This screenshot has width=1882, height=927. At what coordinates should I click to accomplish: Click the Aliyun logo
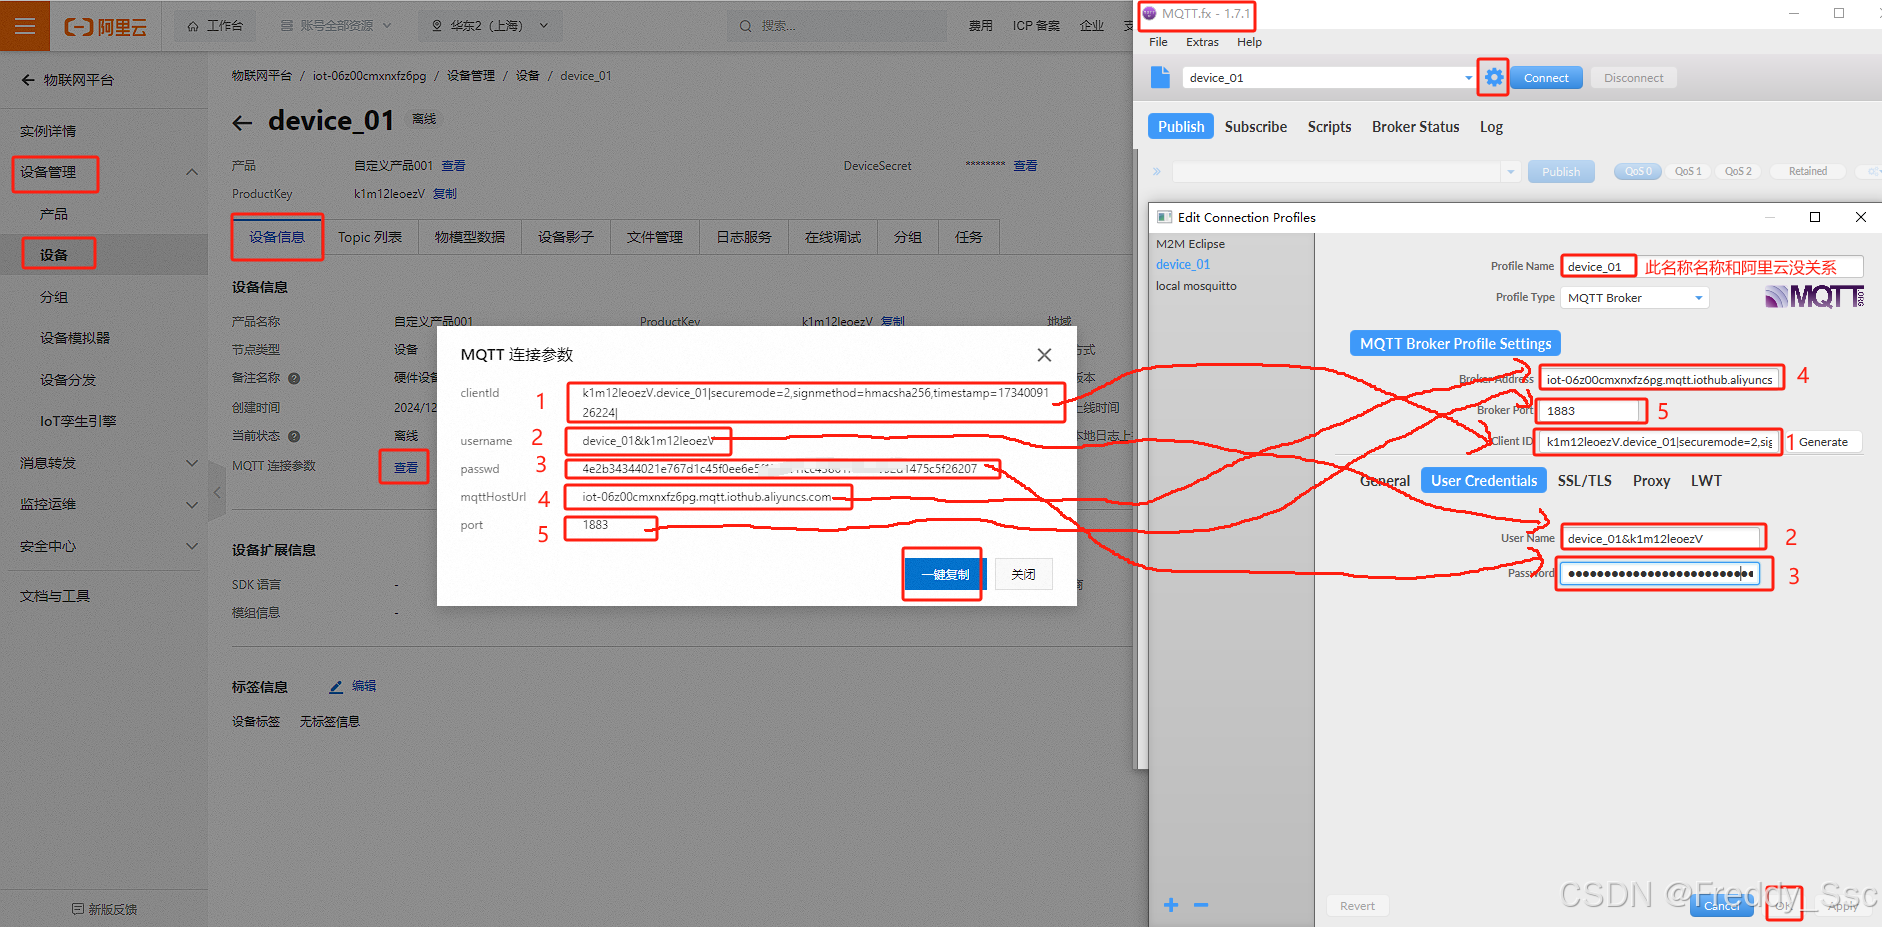point(105,27)
